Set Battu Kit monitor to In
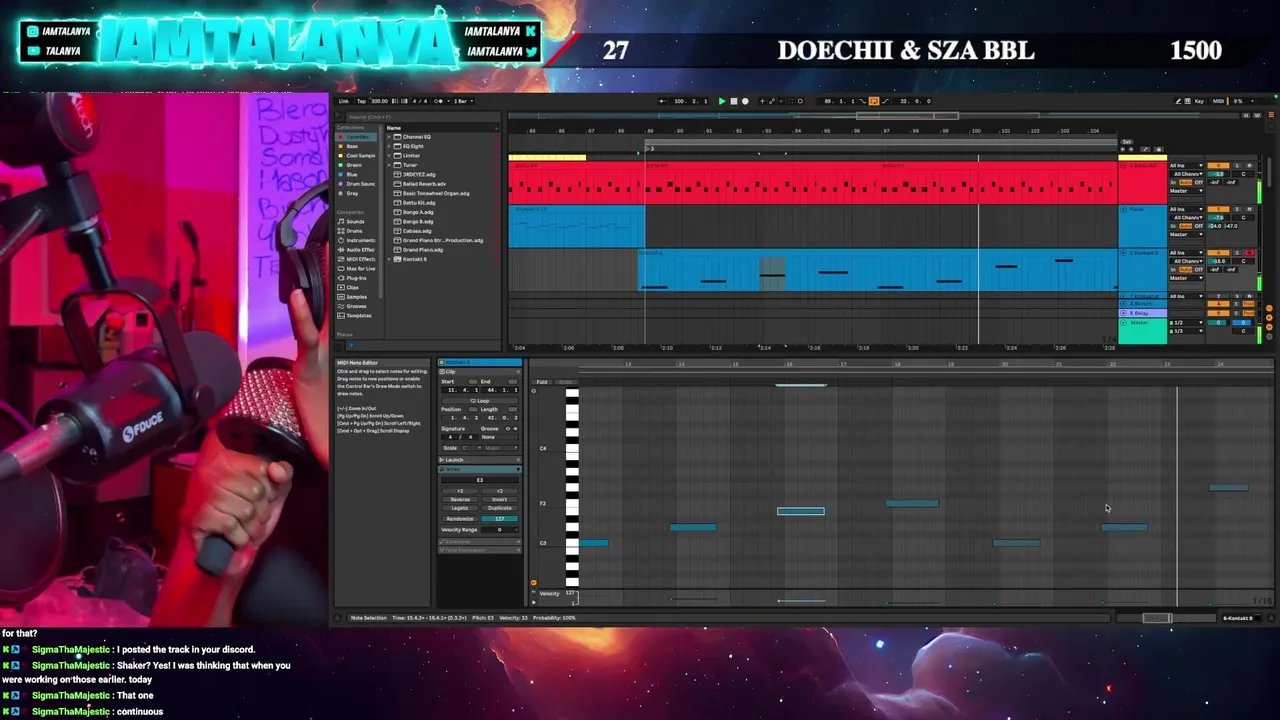1280x720 pixels. pos(1173,182)
